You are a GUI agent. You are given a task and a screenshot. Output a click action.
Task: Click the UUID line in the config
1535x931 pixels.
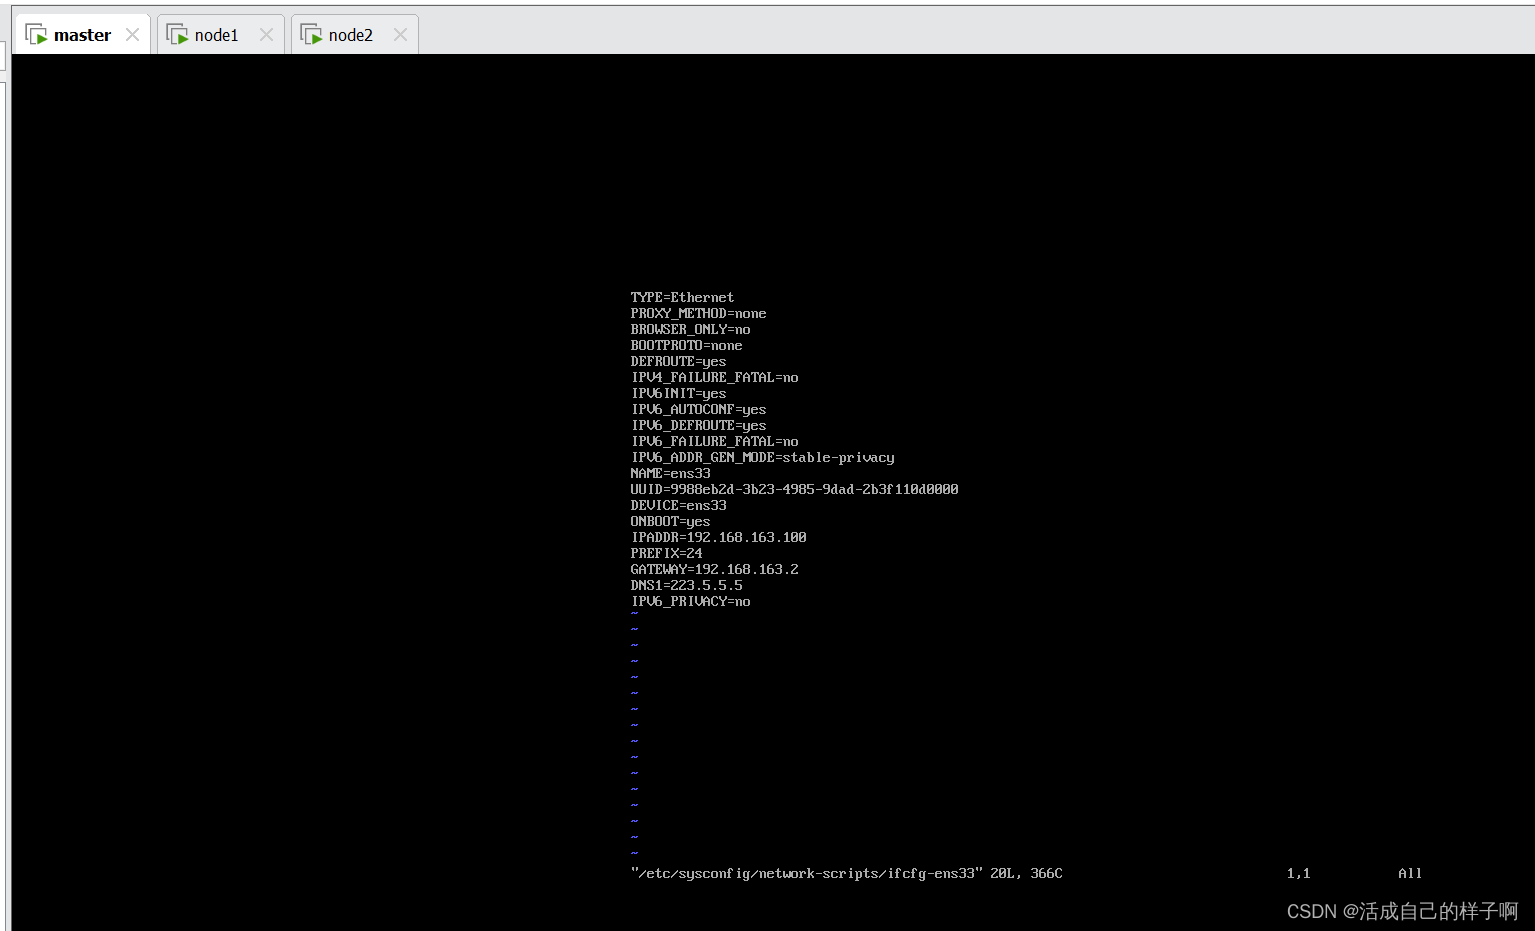coord(794,489)
